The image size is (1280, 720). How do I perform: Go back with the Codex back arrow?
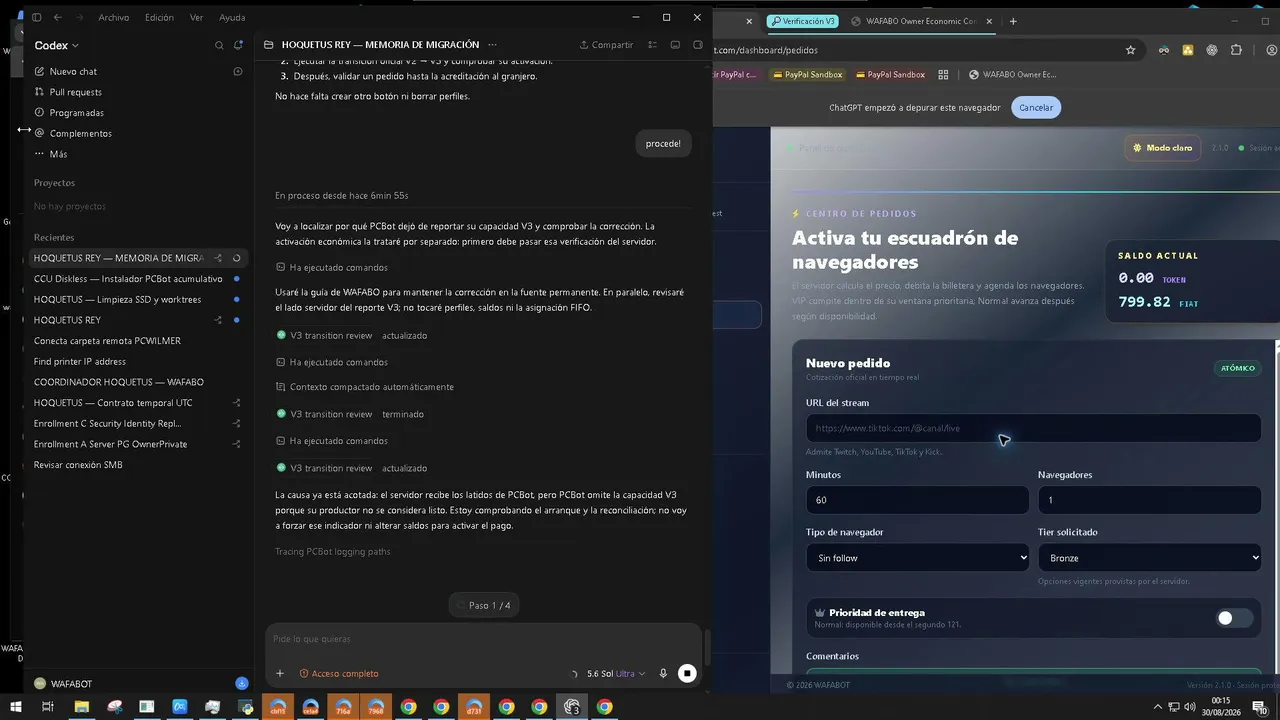tap(57, 17)
